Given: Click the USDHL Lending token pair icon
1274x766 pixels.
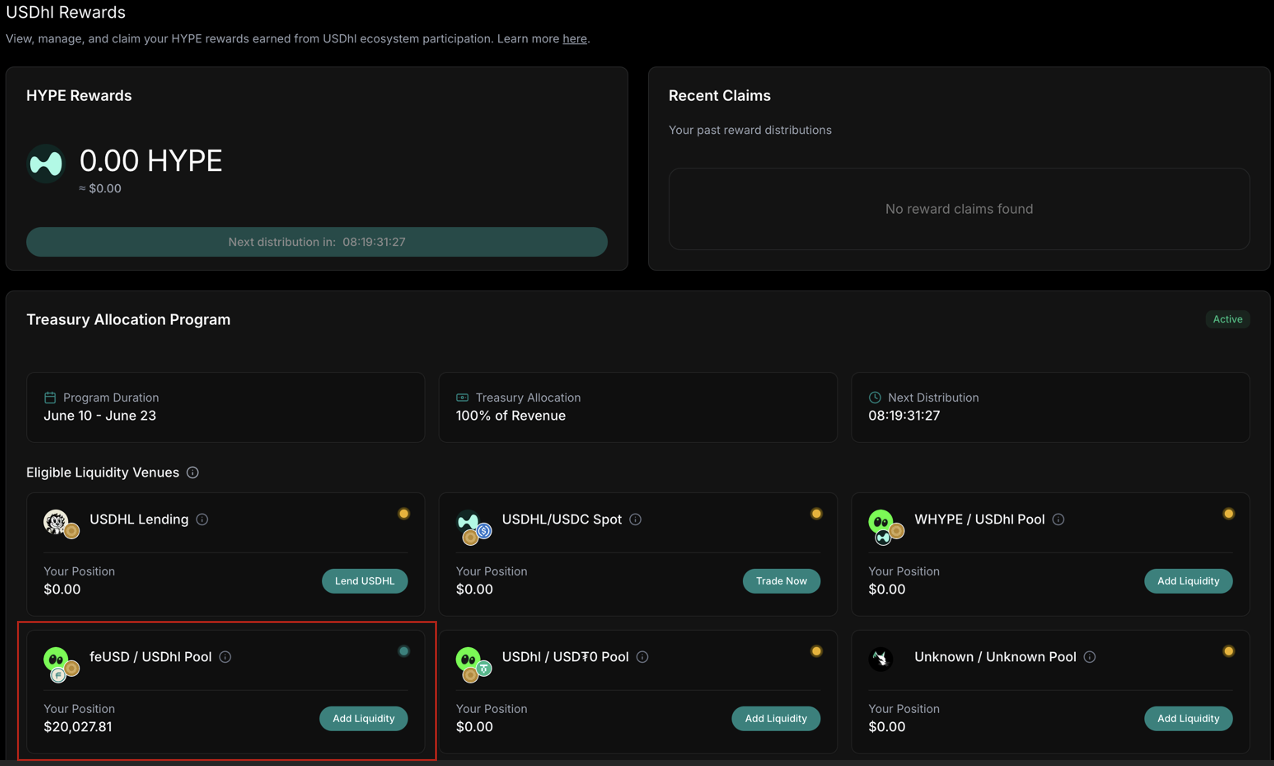Looking at the screenshot, I should (x=61, y=523).
